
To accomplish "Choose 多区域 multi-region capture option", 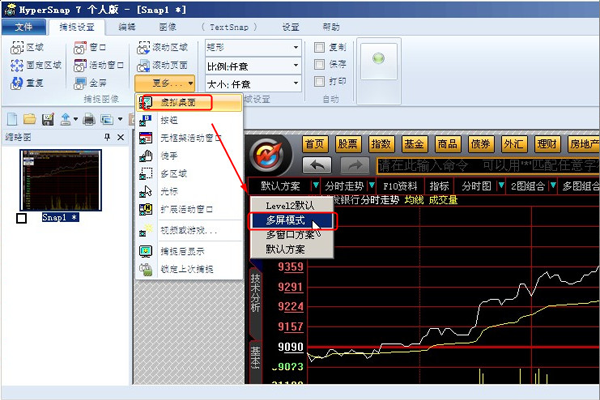I will click(170, 173).
